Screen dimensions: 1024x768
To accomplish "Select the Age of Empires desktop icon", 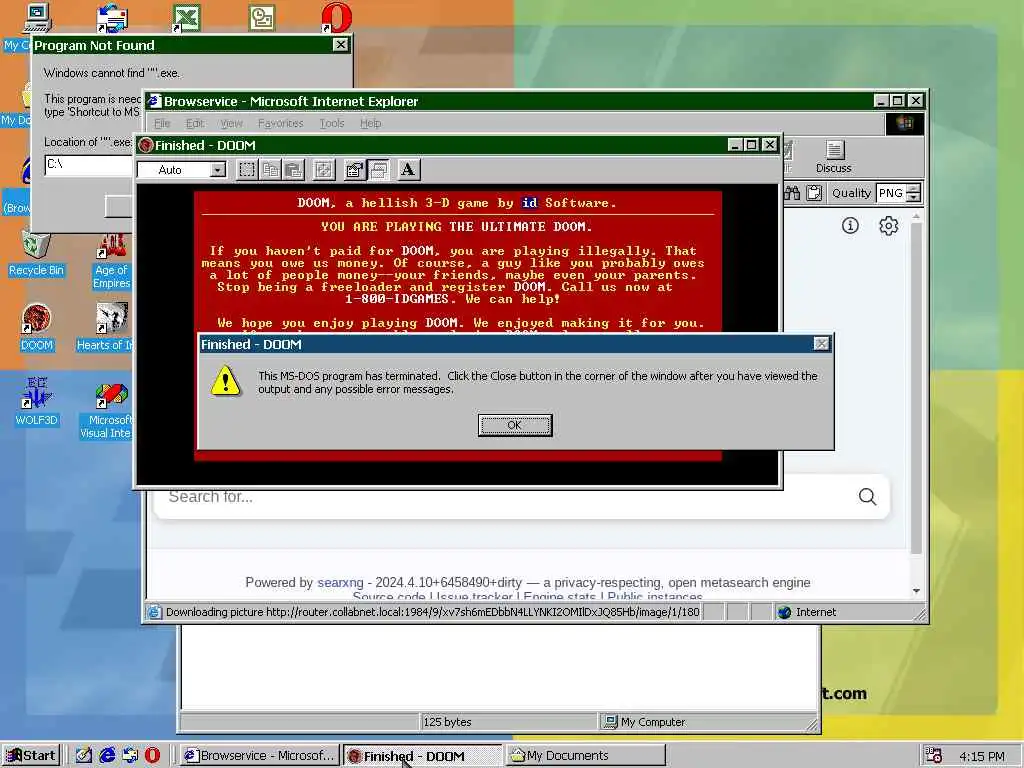I will (x=112, y=261).
